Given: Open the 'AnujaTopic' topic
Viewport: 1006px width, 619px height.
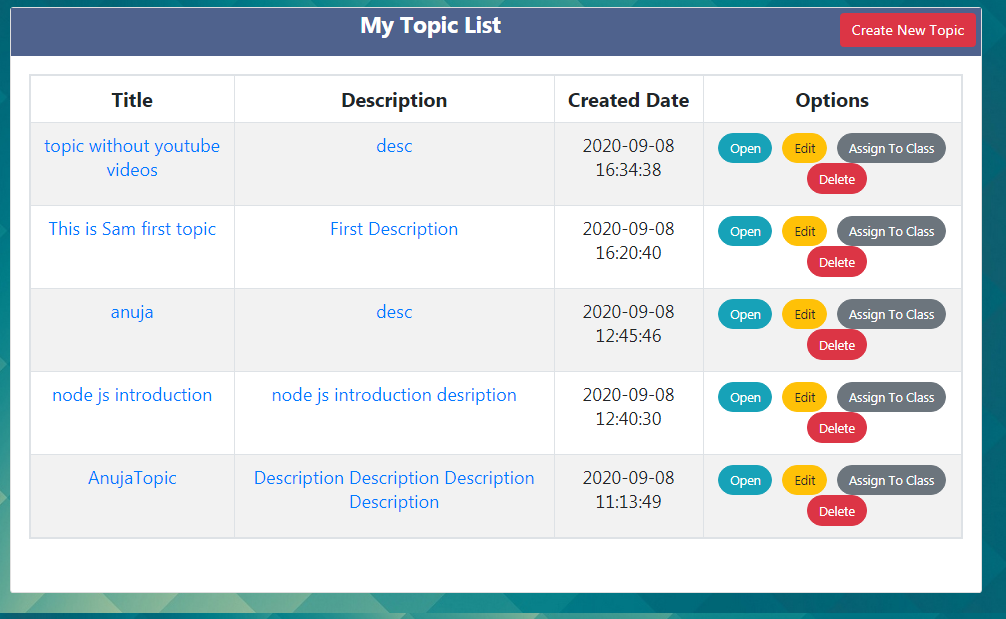Looking at the screenshot, I should [x=744, y=480].
